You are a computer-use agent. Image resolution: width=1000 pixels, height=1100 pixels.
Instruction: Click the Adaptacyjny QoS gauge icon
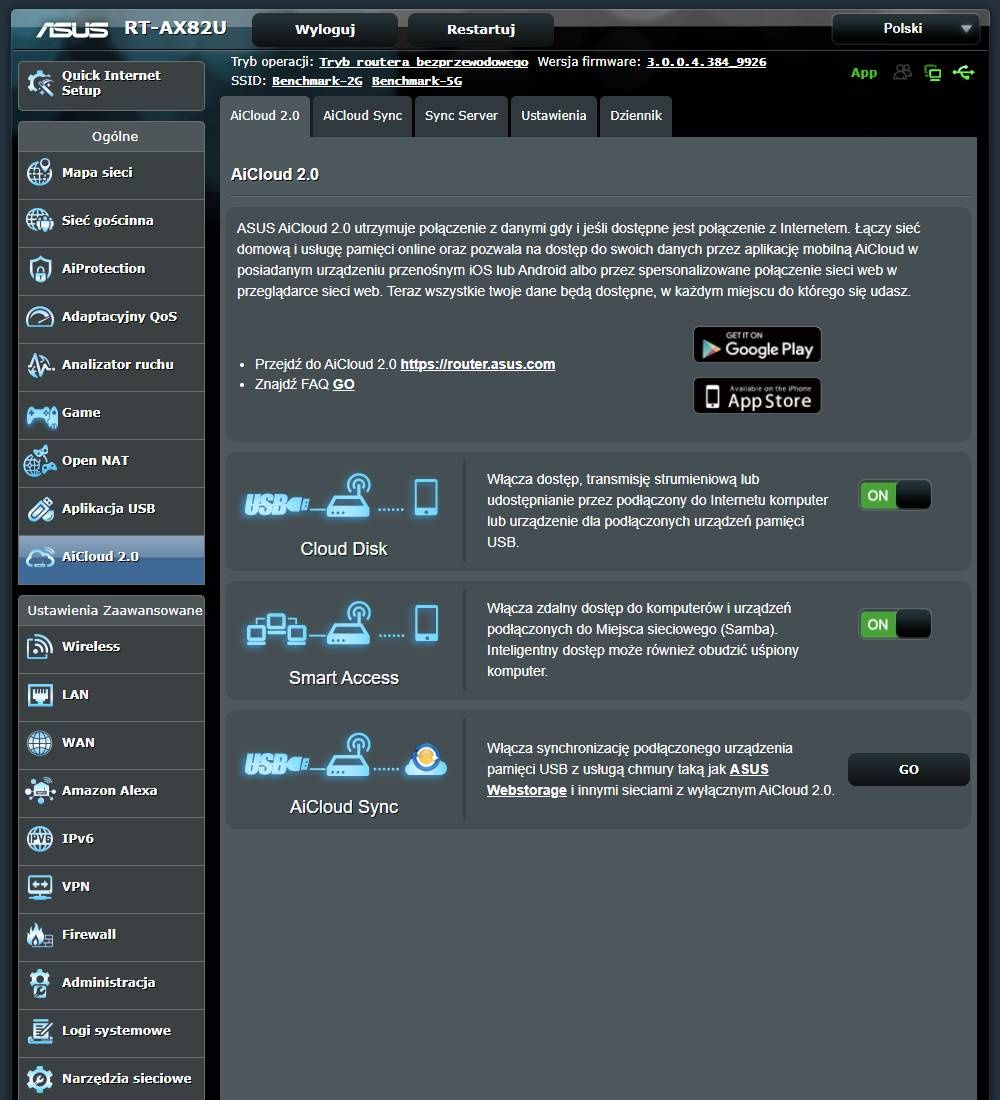pos(39,317)
